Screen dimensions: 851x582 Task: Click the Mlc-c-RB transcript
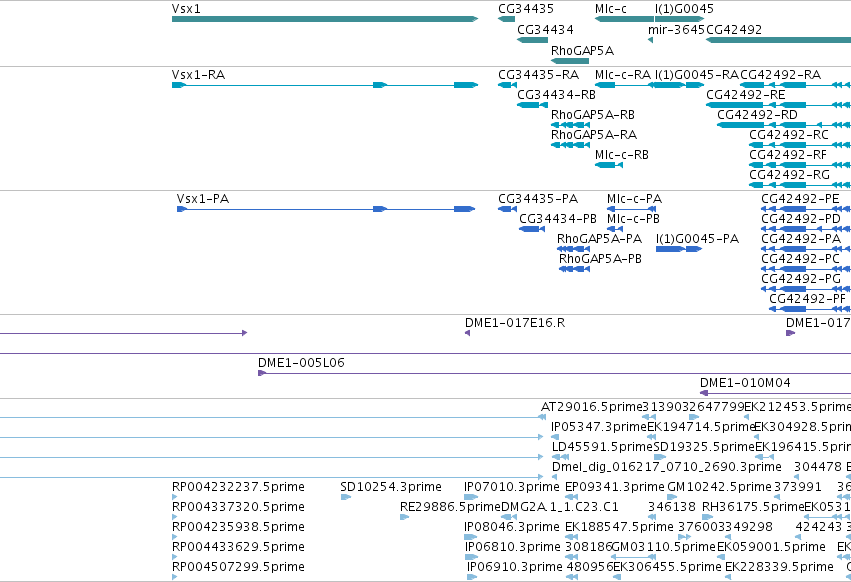pyautogui.click(x=609, y=165)
